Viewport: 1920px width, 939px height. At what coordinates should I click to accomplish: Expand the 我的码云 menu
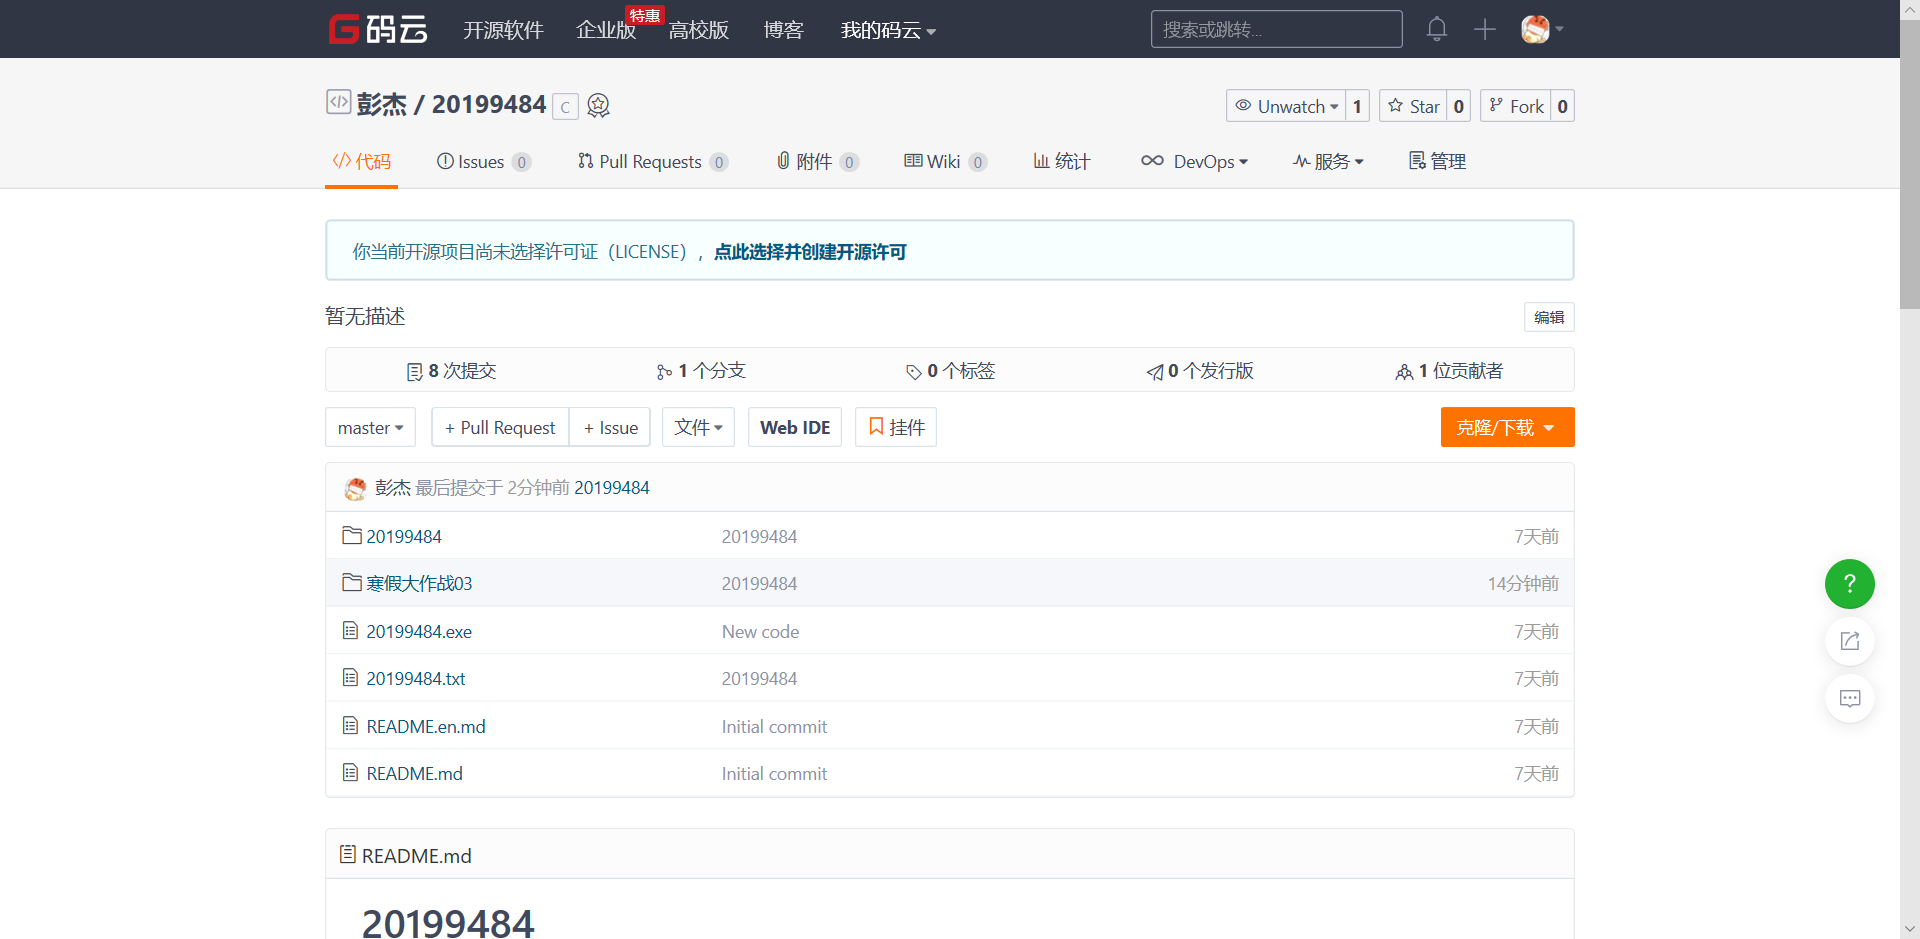(x=888, y=30)
